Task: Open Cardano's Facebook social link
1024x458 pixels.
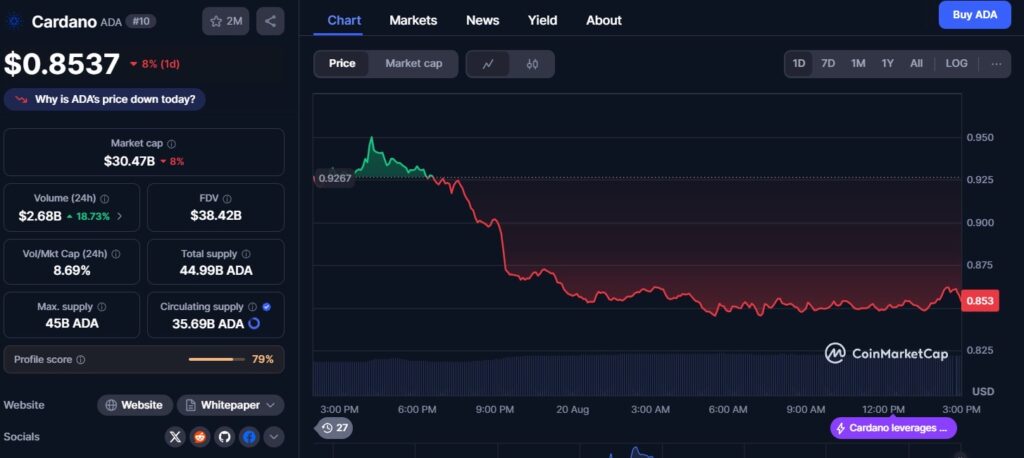Action: 249,437
